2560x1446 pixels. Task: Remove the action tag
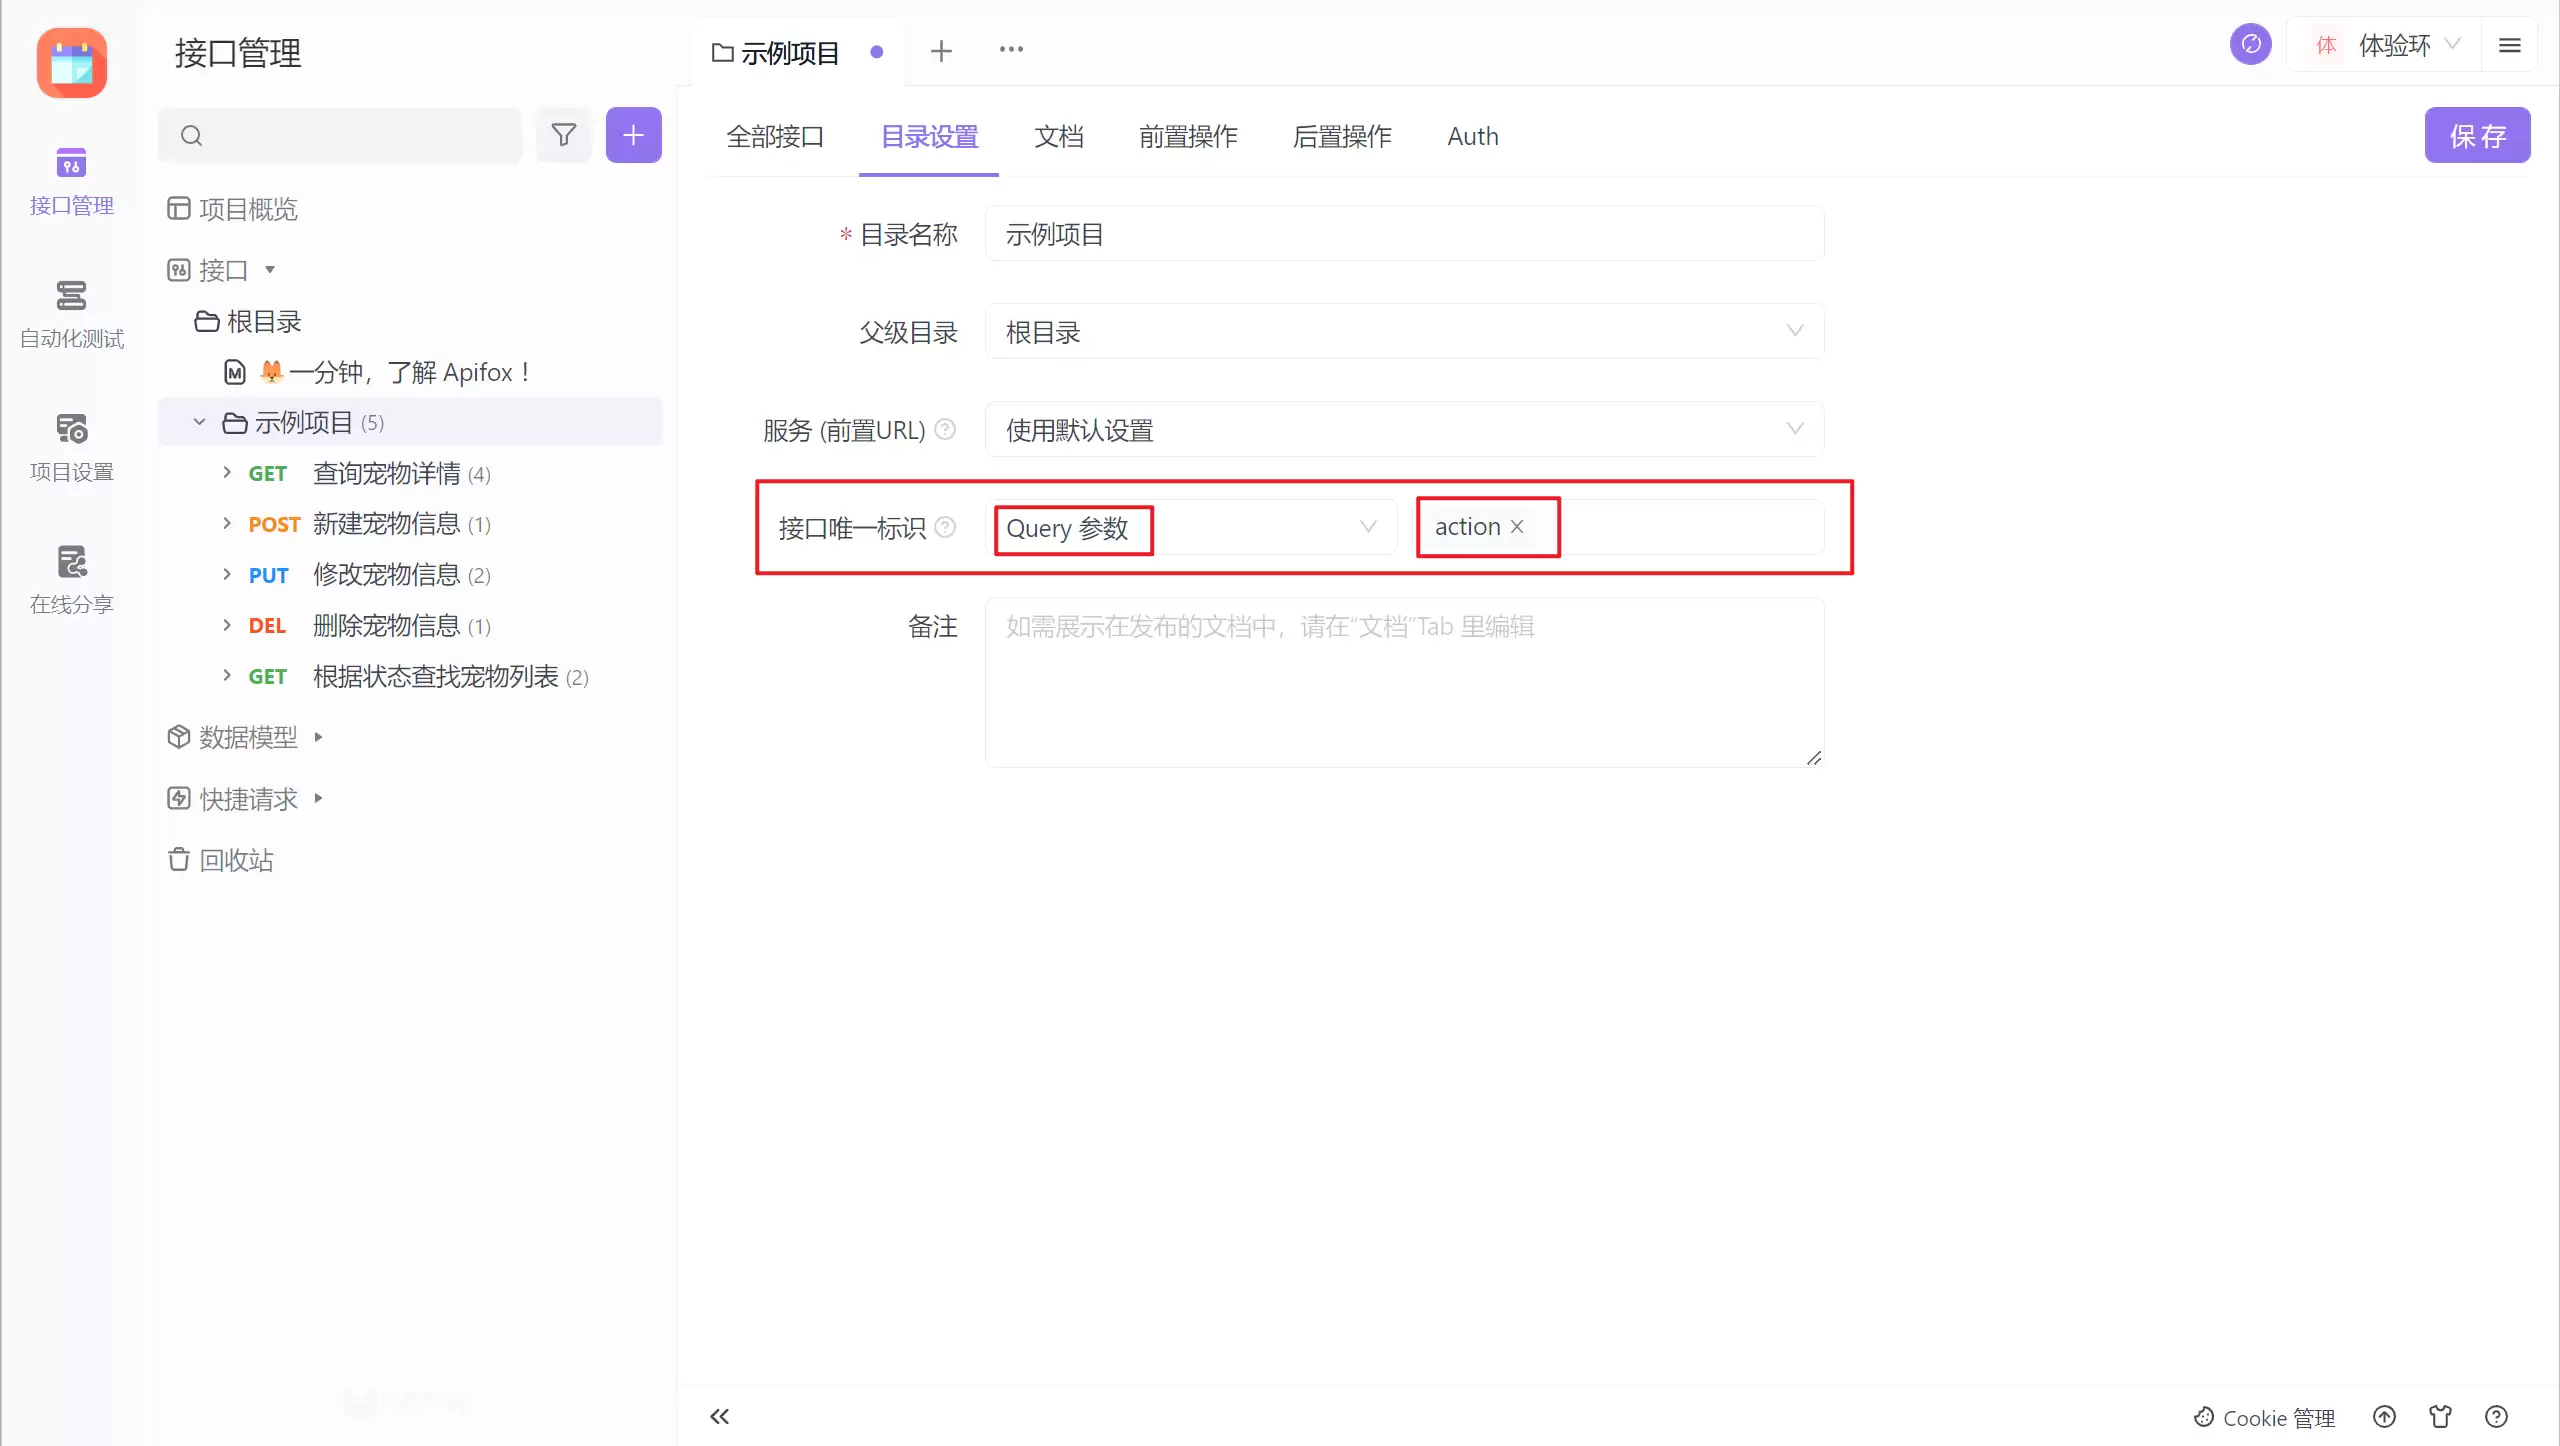(1517, 527)
